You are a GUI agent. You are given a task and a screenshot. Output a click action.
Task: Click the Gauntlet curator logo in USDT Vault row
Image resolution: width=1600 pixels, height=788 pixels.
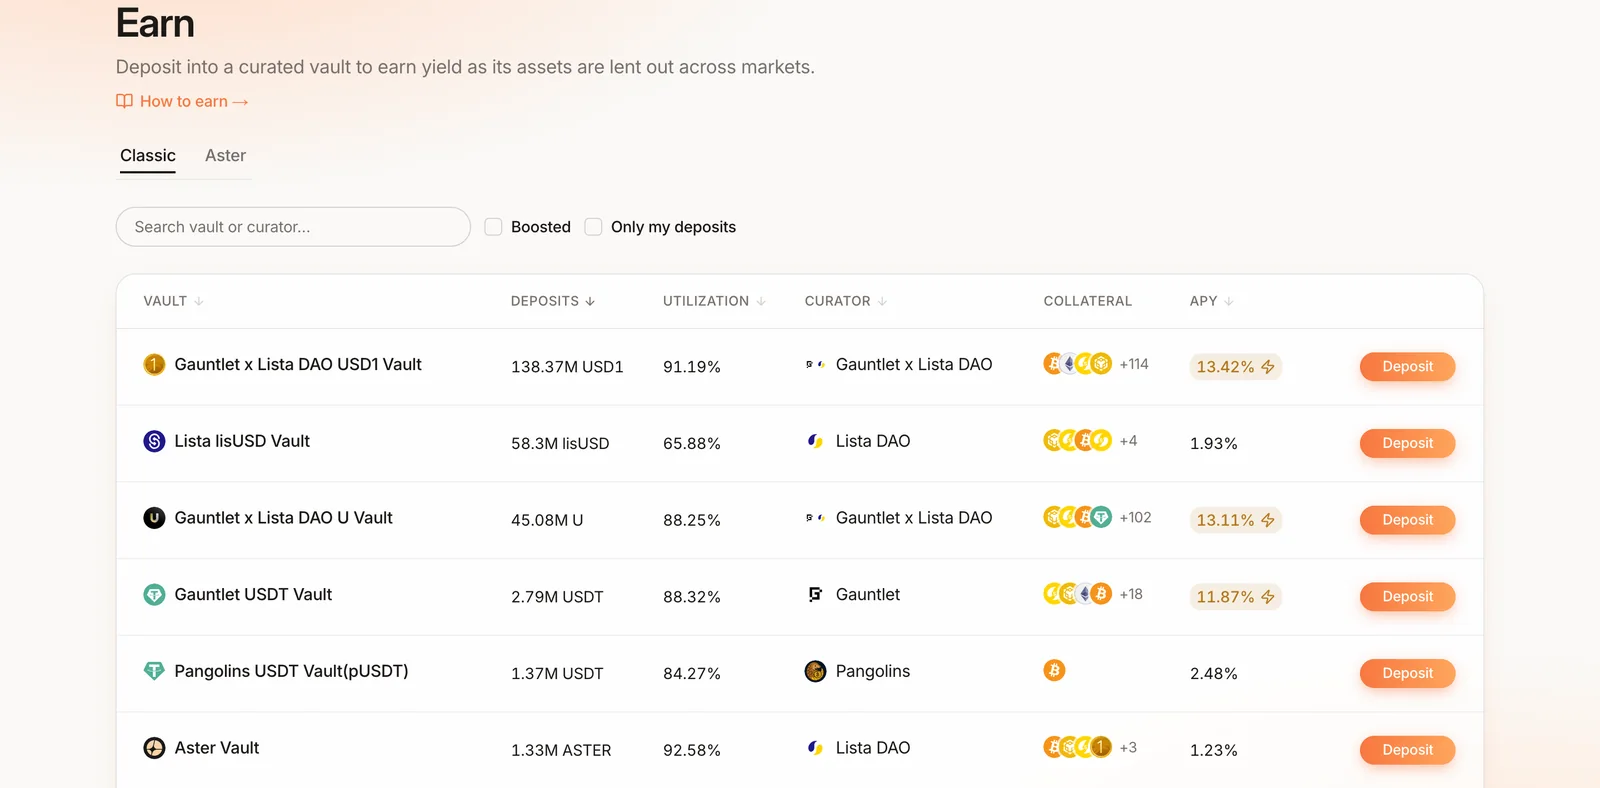815,594
